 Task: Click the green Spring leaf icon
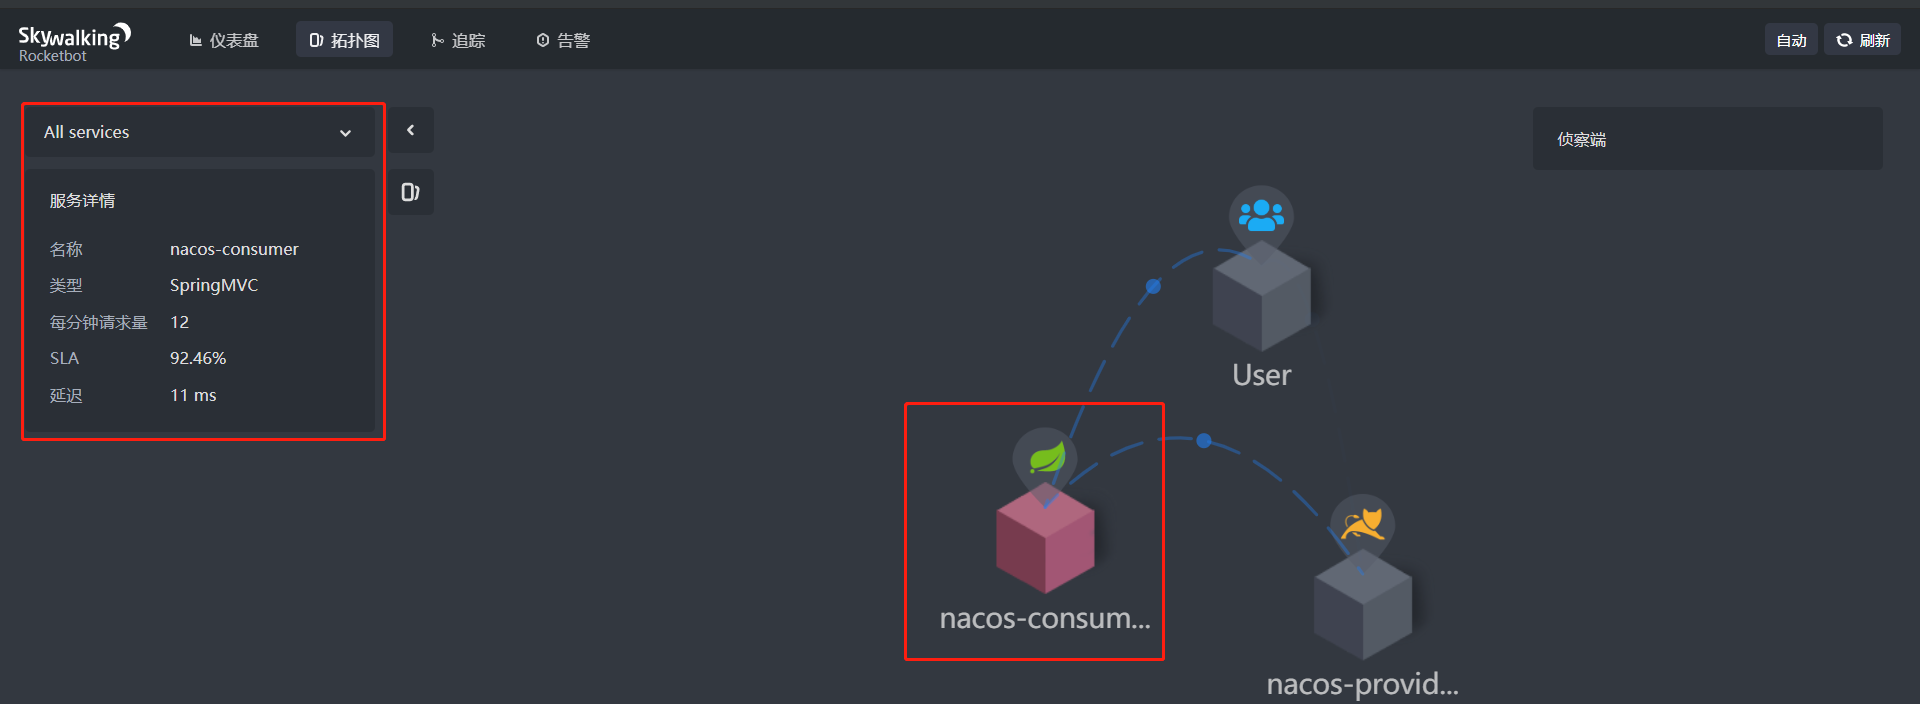point(1046,458)
